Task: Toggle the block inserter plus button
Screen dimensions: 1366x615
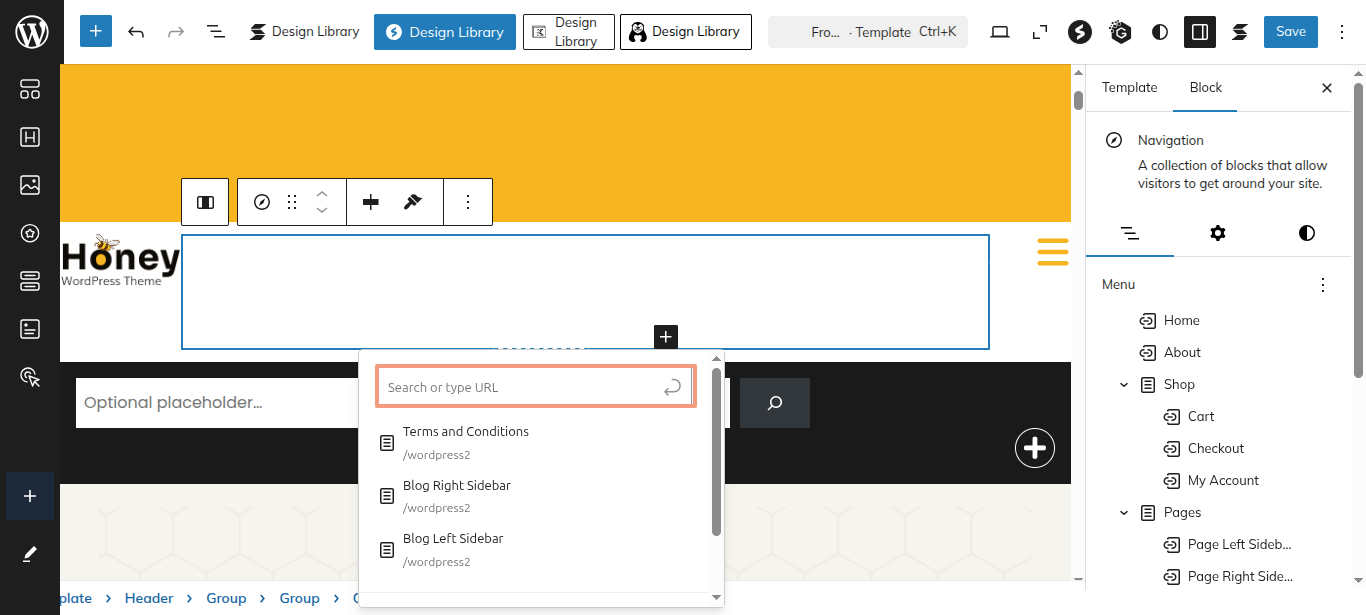Action: [96, 32]
